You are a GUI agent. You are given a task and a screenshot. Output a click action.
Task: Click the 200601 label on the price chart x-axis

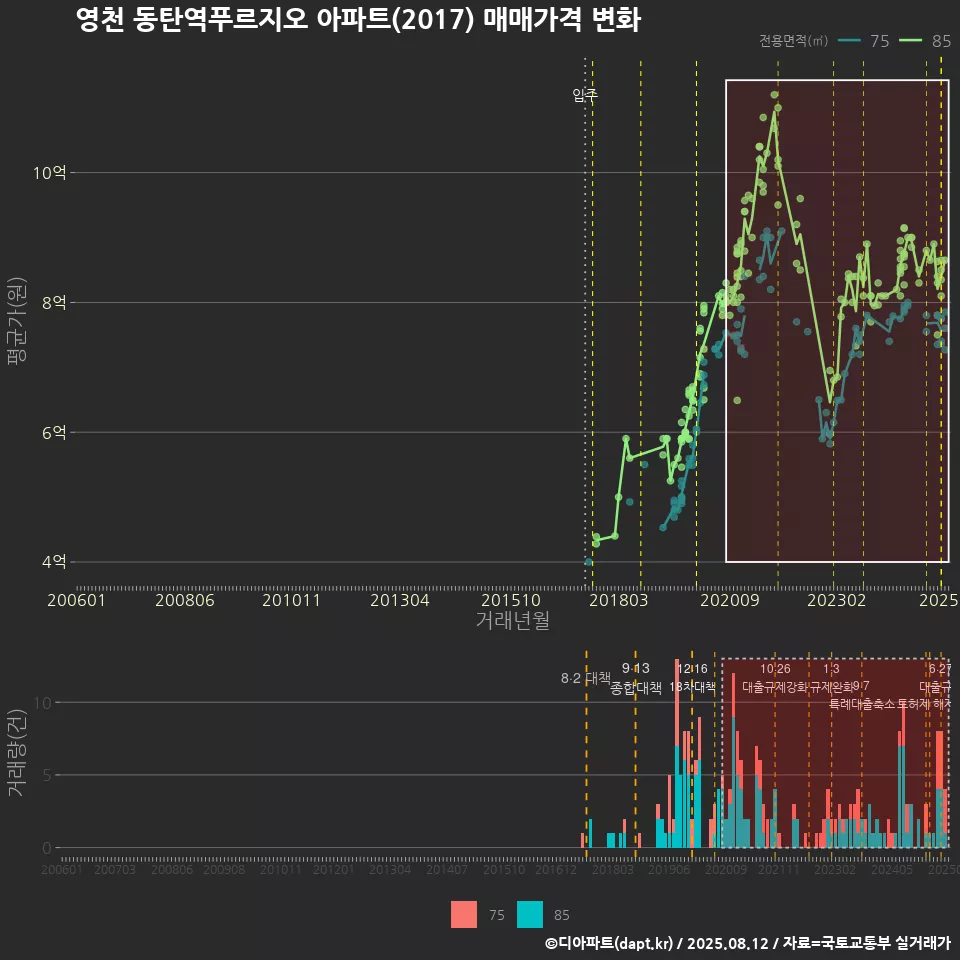pyautogui.click(x=77, y=600)
